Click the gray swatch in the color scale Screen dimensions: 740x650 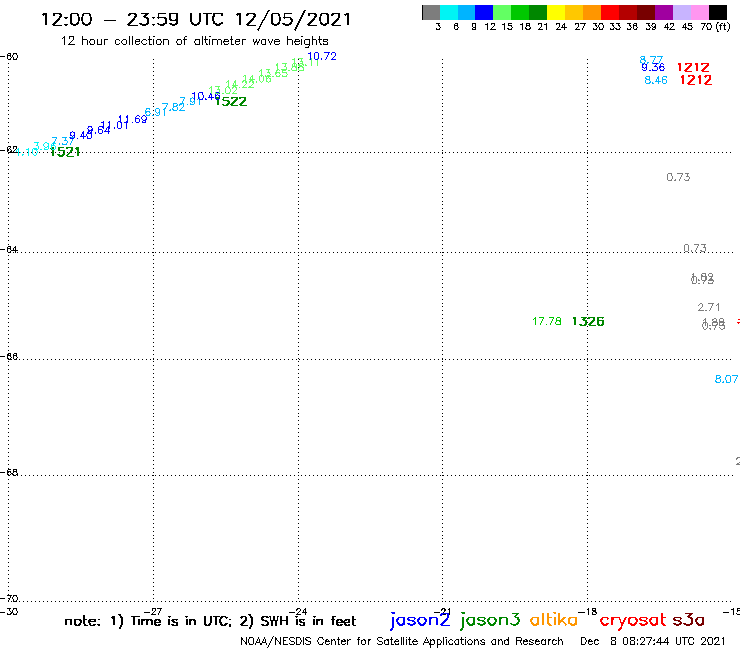click(x=431, y=12)
